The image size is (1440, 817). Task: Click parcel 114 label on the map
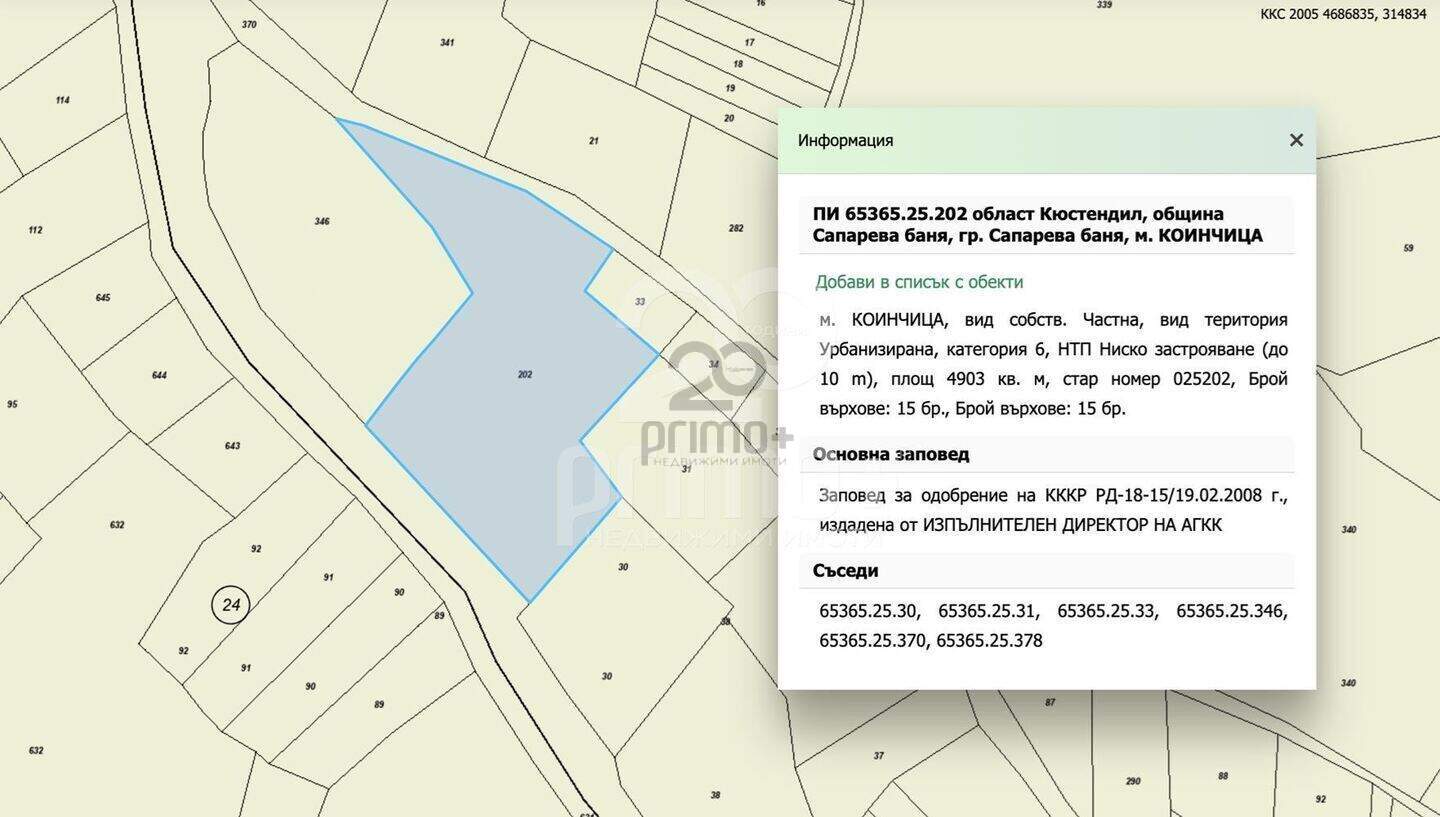[x=63, y=100]
